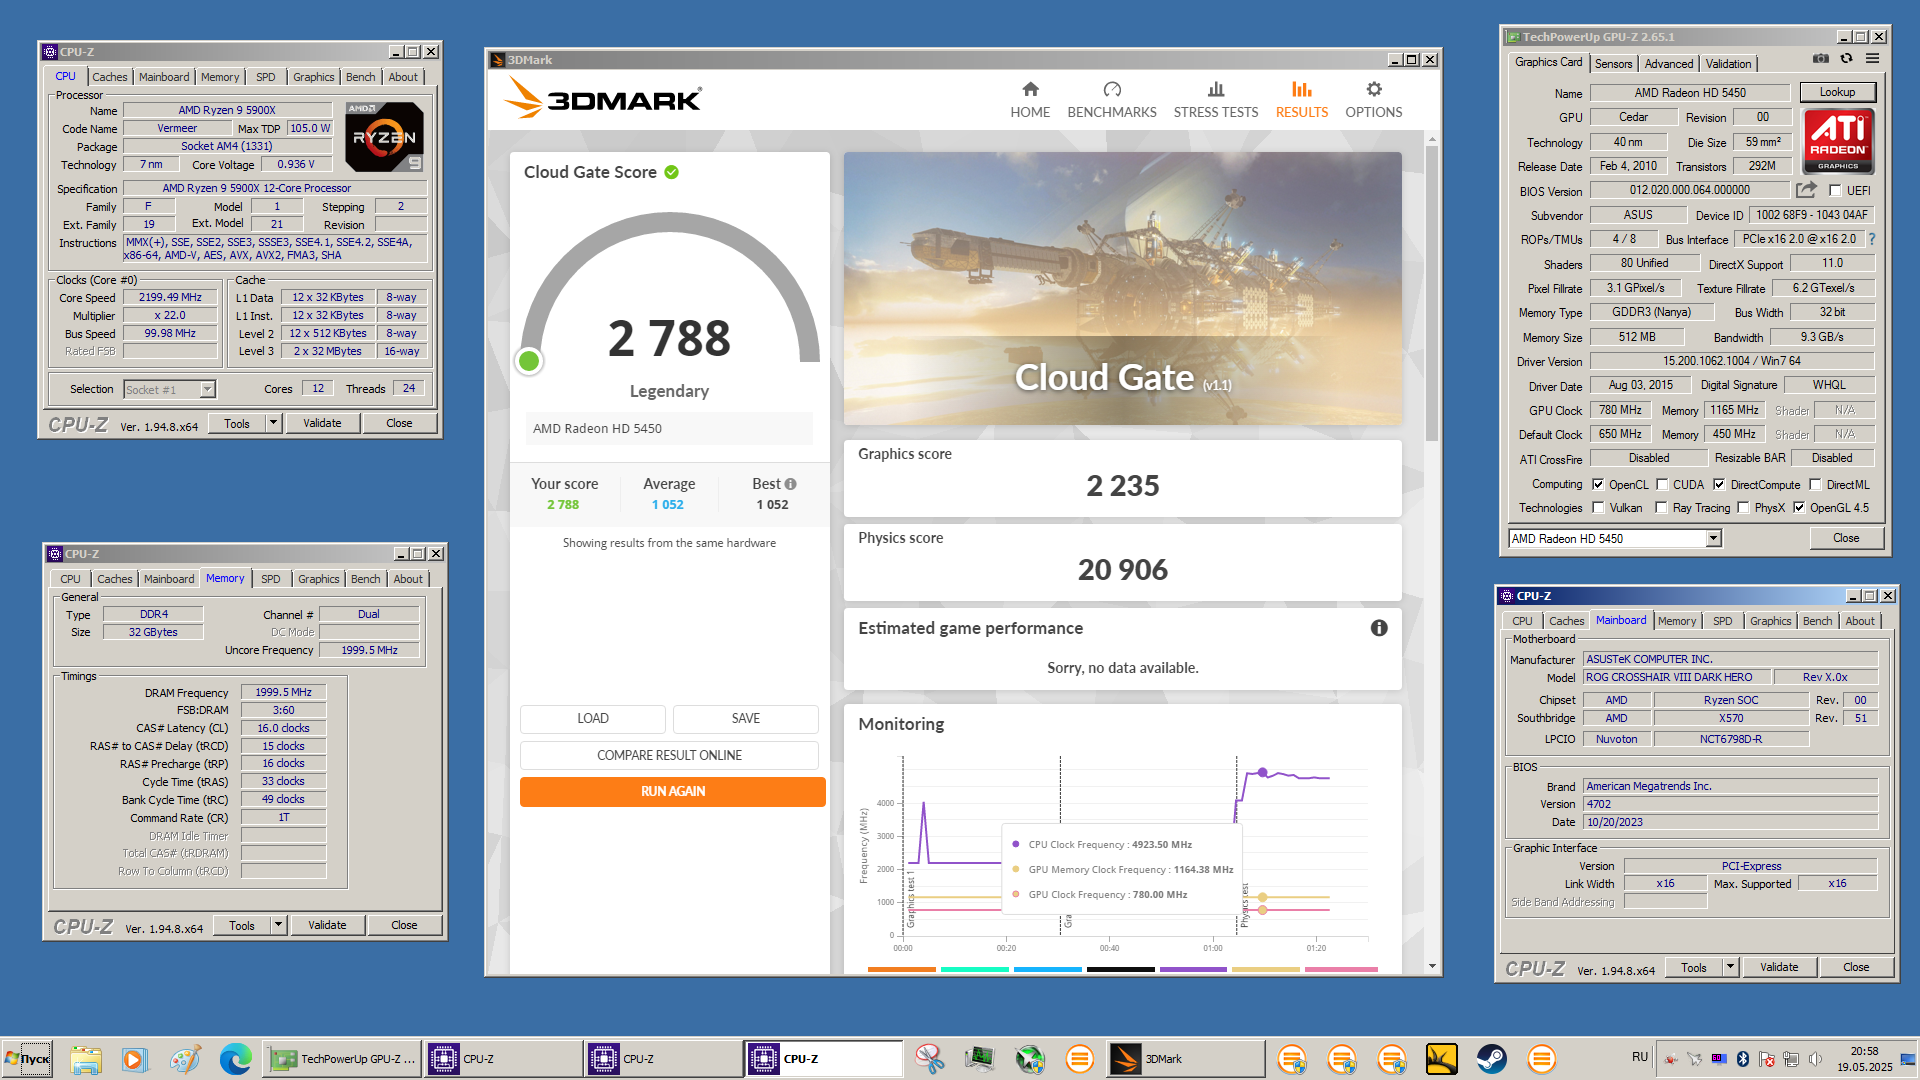Click the purple CPU clock marker on chart
1920x1080 pixels.
(1263, 772)
